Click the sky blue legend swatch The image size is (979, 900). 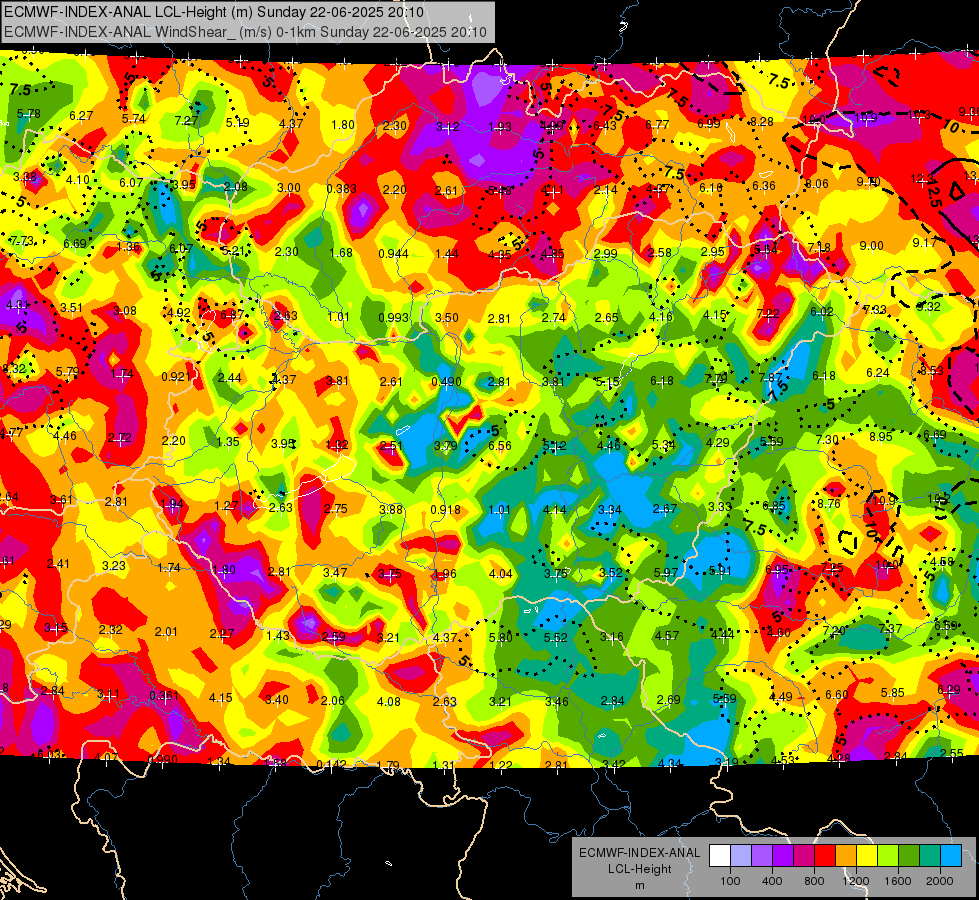pos(951,855)
